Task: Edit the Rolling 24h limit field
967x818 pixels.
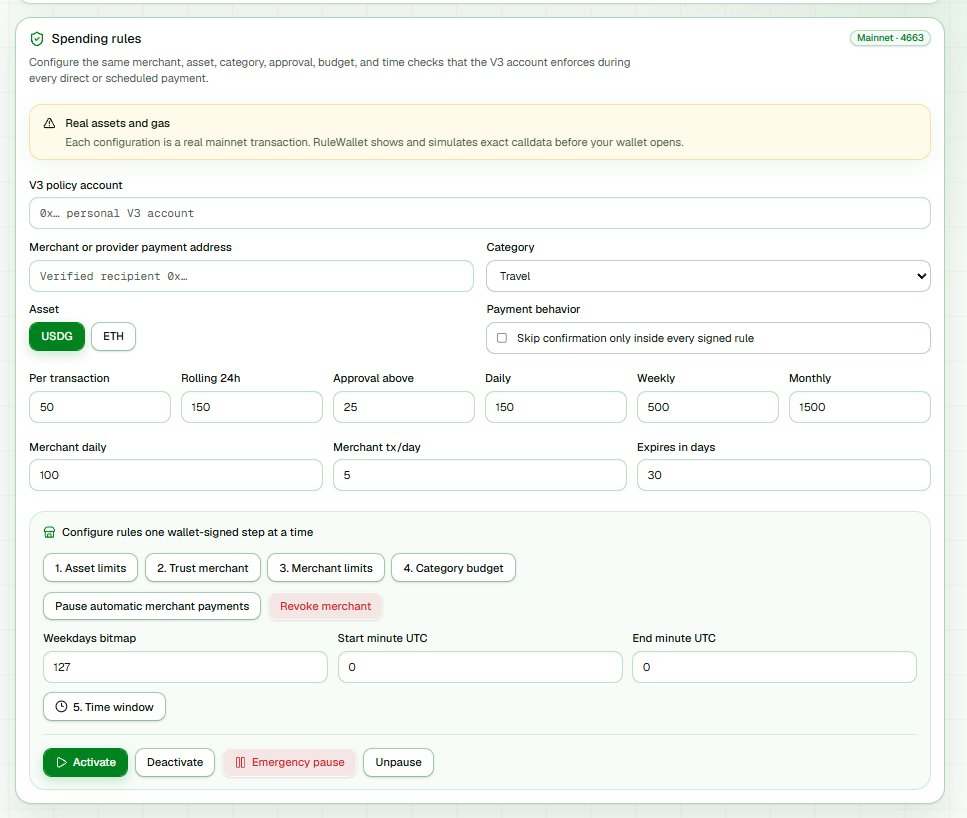Action: pyautogui.click(x=252, y=407)
